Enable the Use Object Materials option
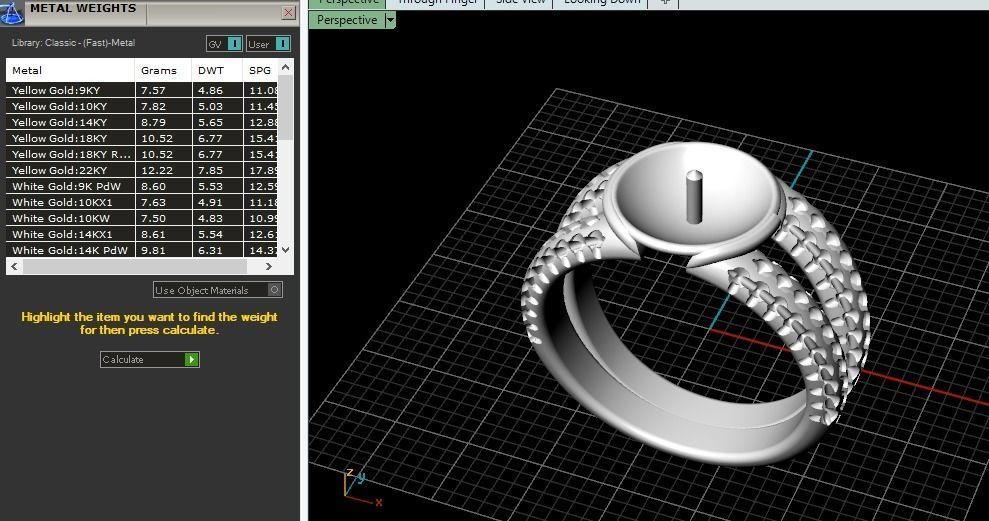Viewport: 989px width, 521px height. click(218, 290)
